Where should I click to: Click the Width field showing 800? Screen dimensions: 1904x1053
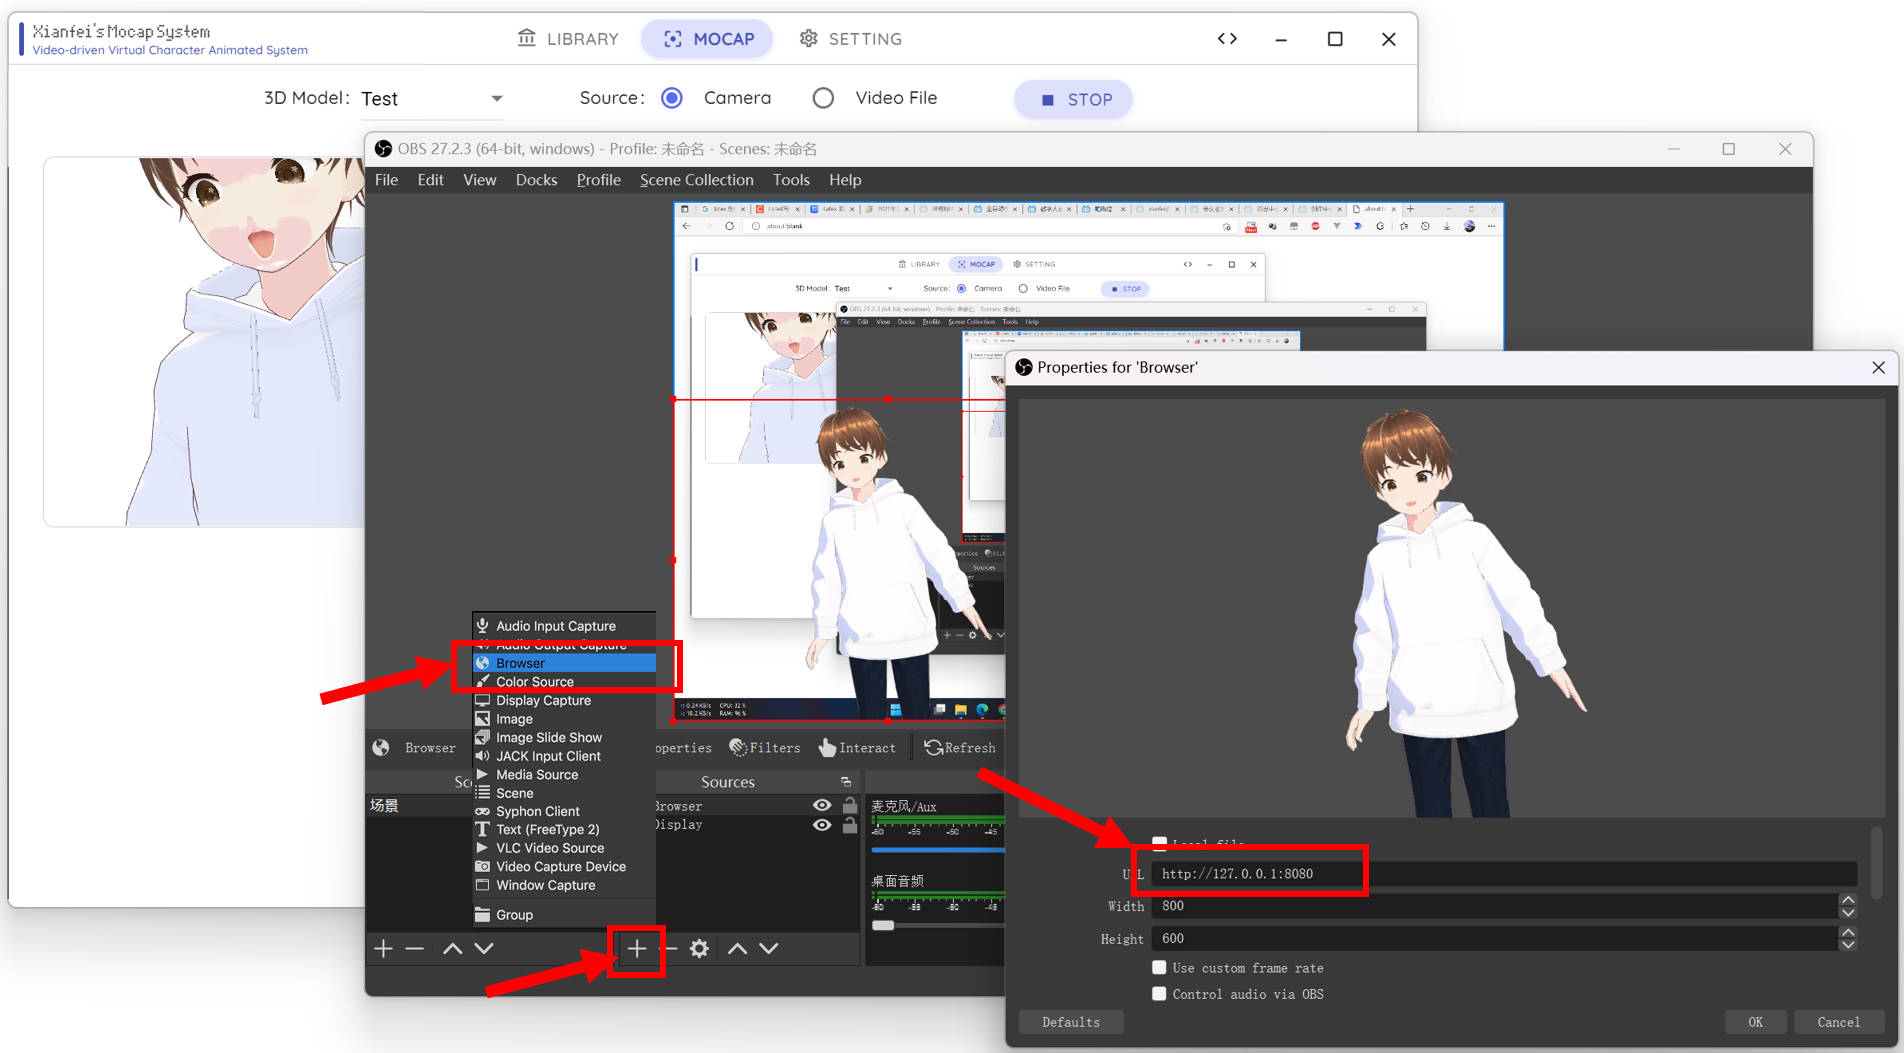point(1495,906)
